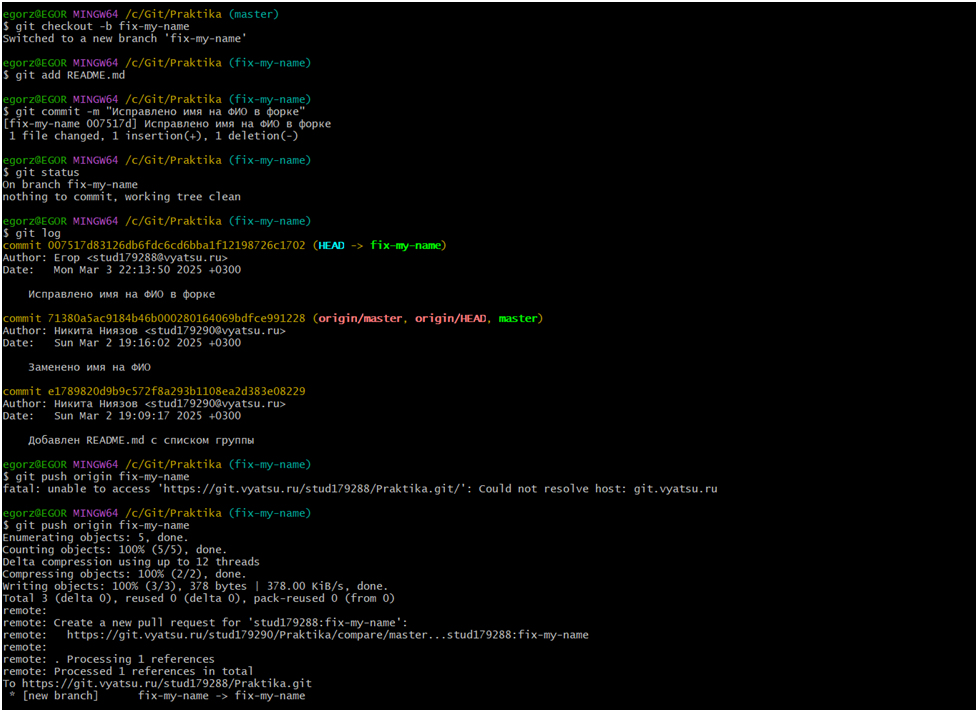The height and width of the screenshot is (712, 978).
Task: Open the pull request compare URL
Action: [327, 635]
